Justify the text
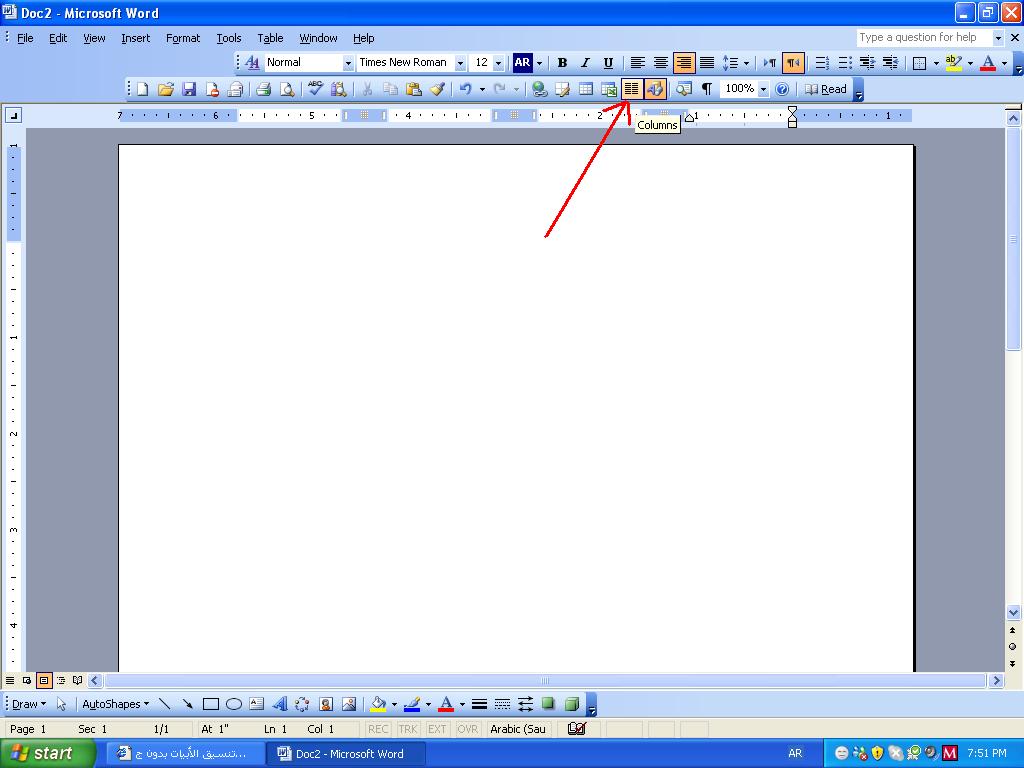 (707, 63)
